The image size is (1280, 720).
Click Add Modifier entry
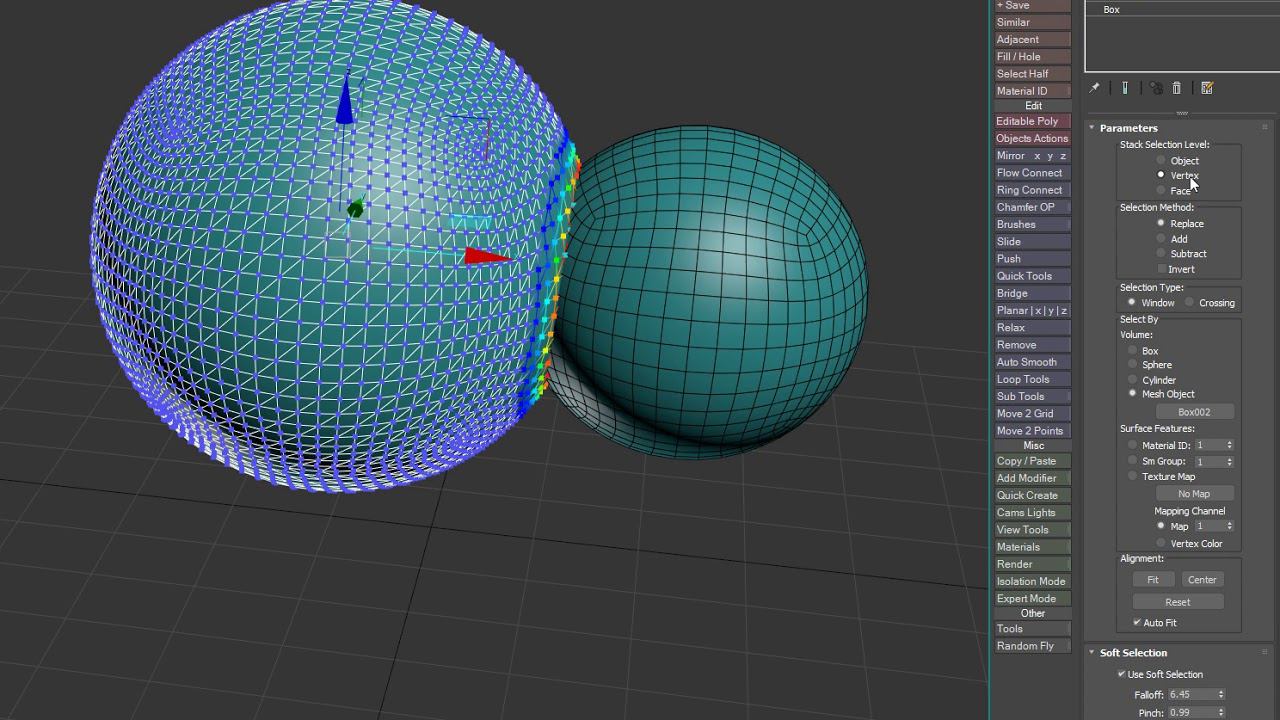[1032, 478]
